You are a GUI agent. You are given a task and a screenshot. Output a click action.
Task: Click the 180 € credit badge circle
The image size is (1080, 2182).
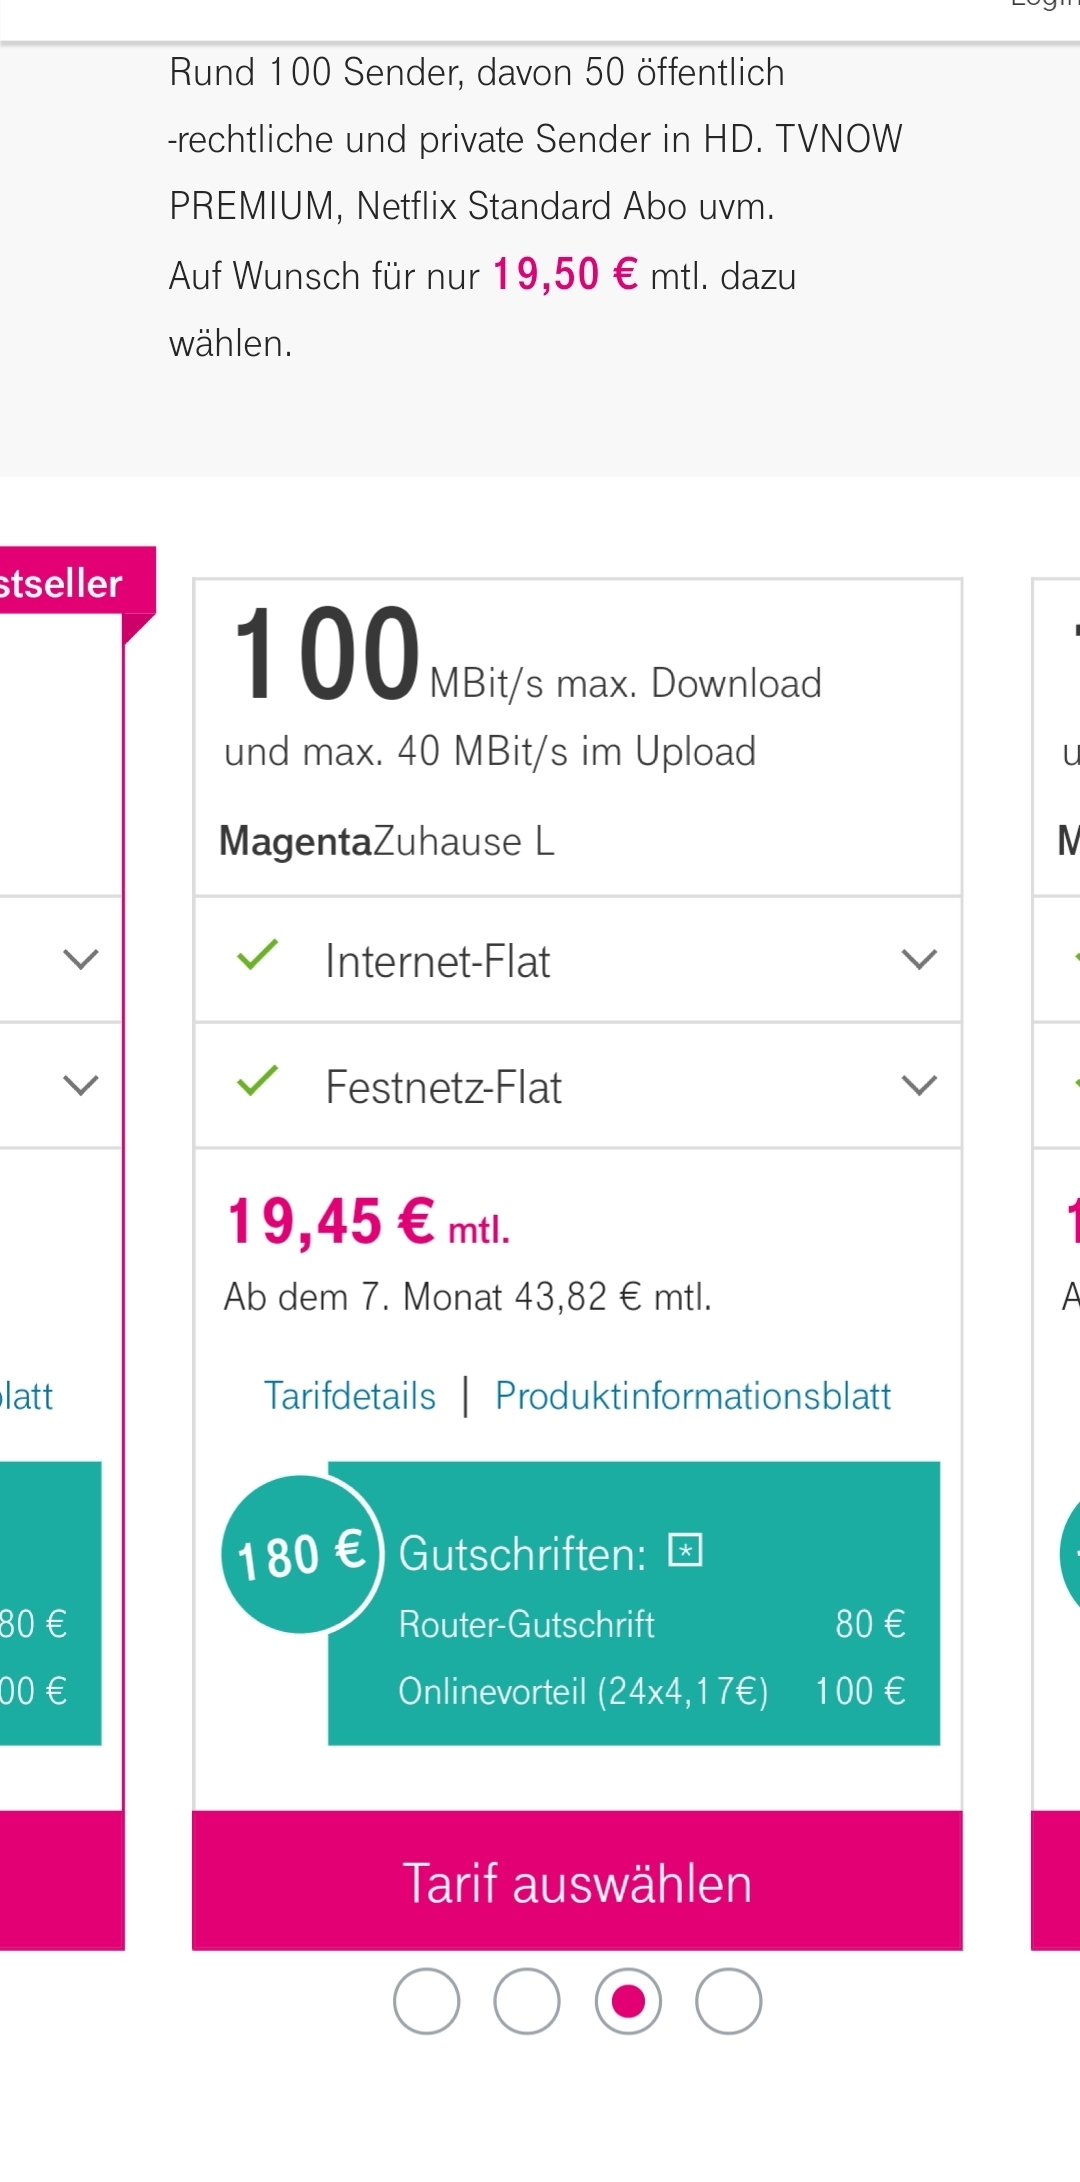click(x=301, y=1554)
